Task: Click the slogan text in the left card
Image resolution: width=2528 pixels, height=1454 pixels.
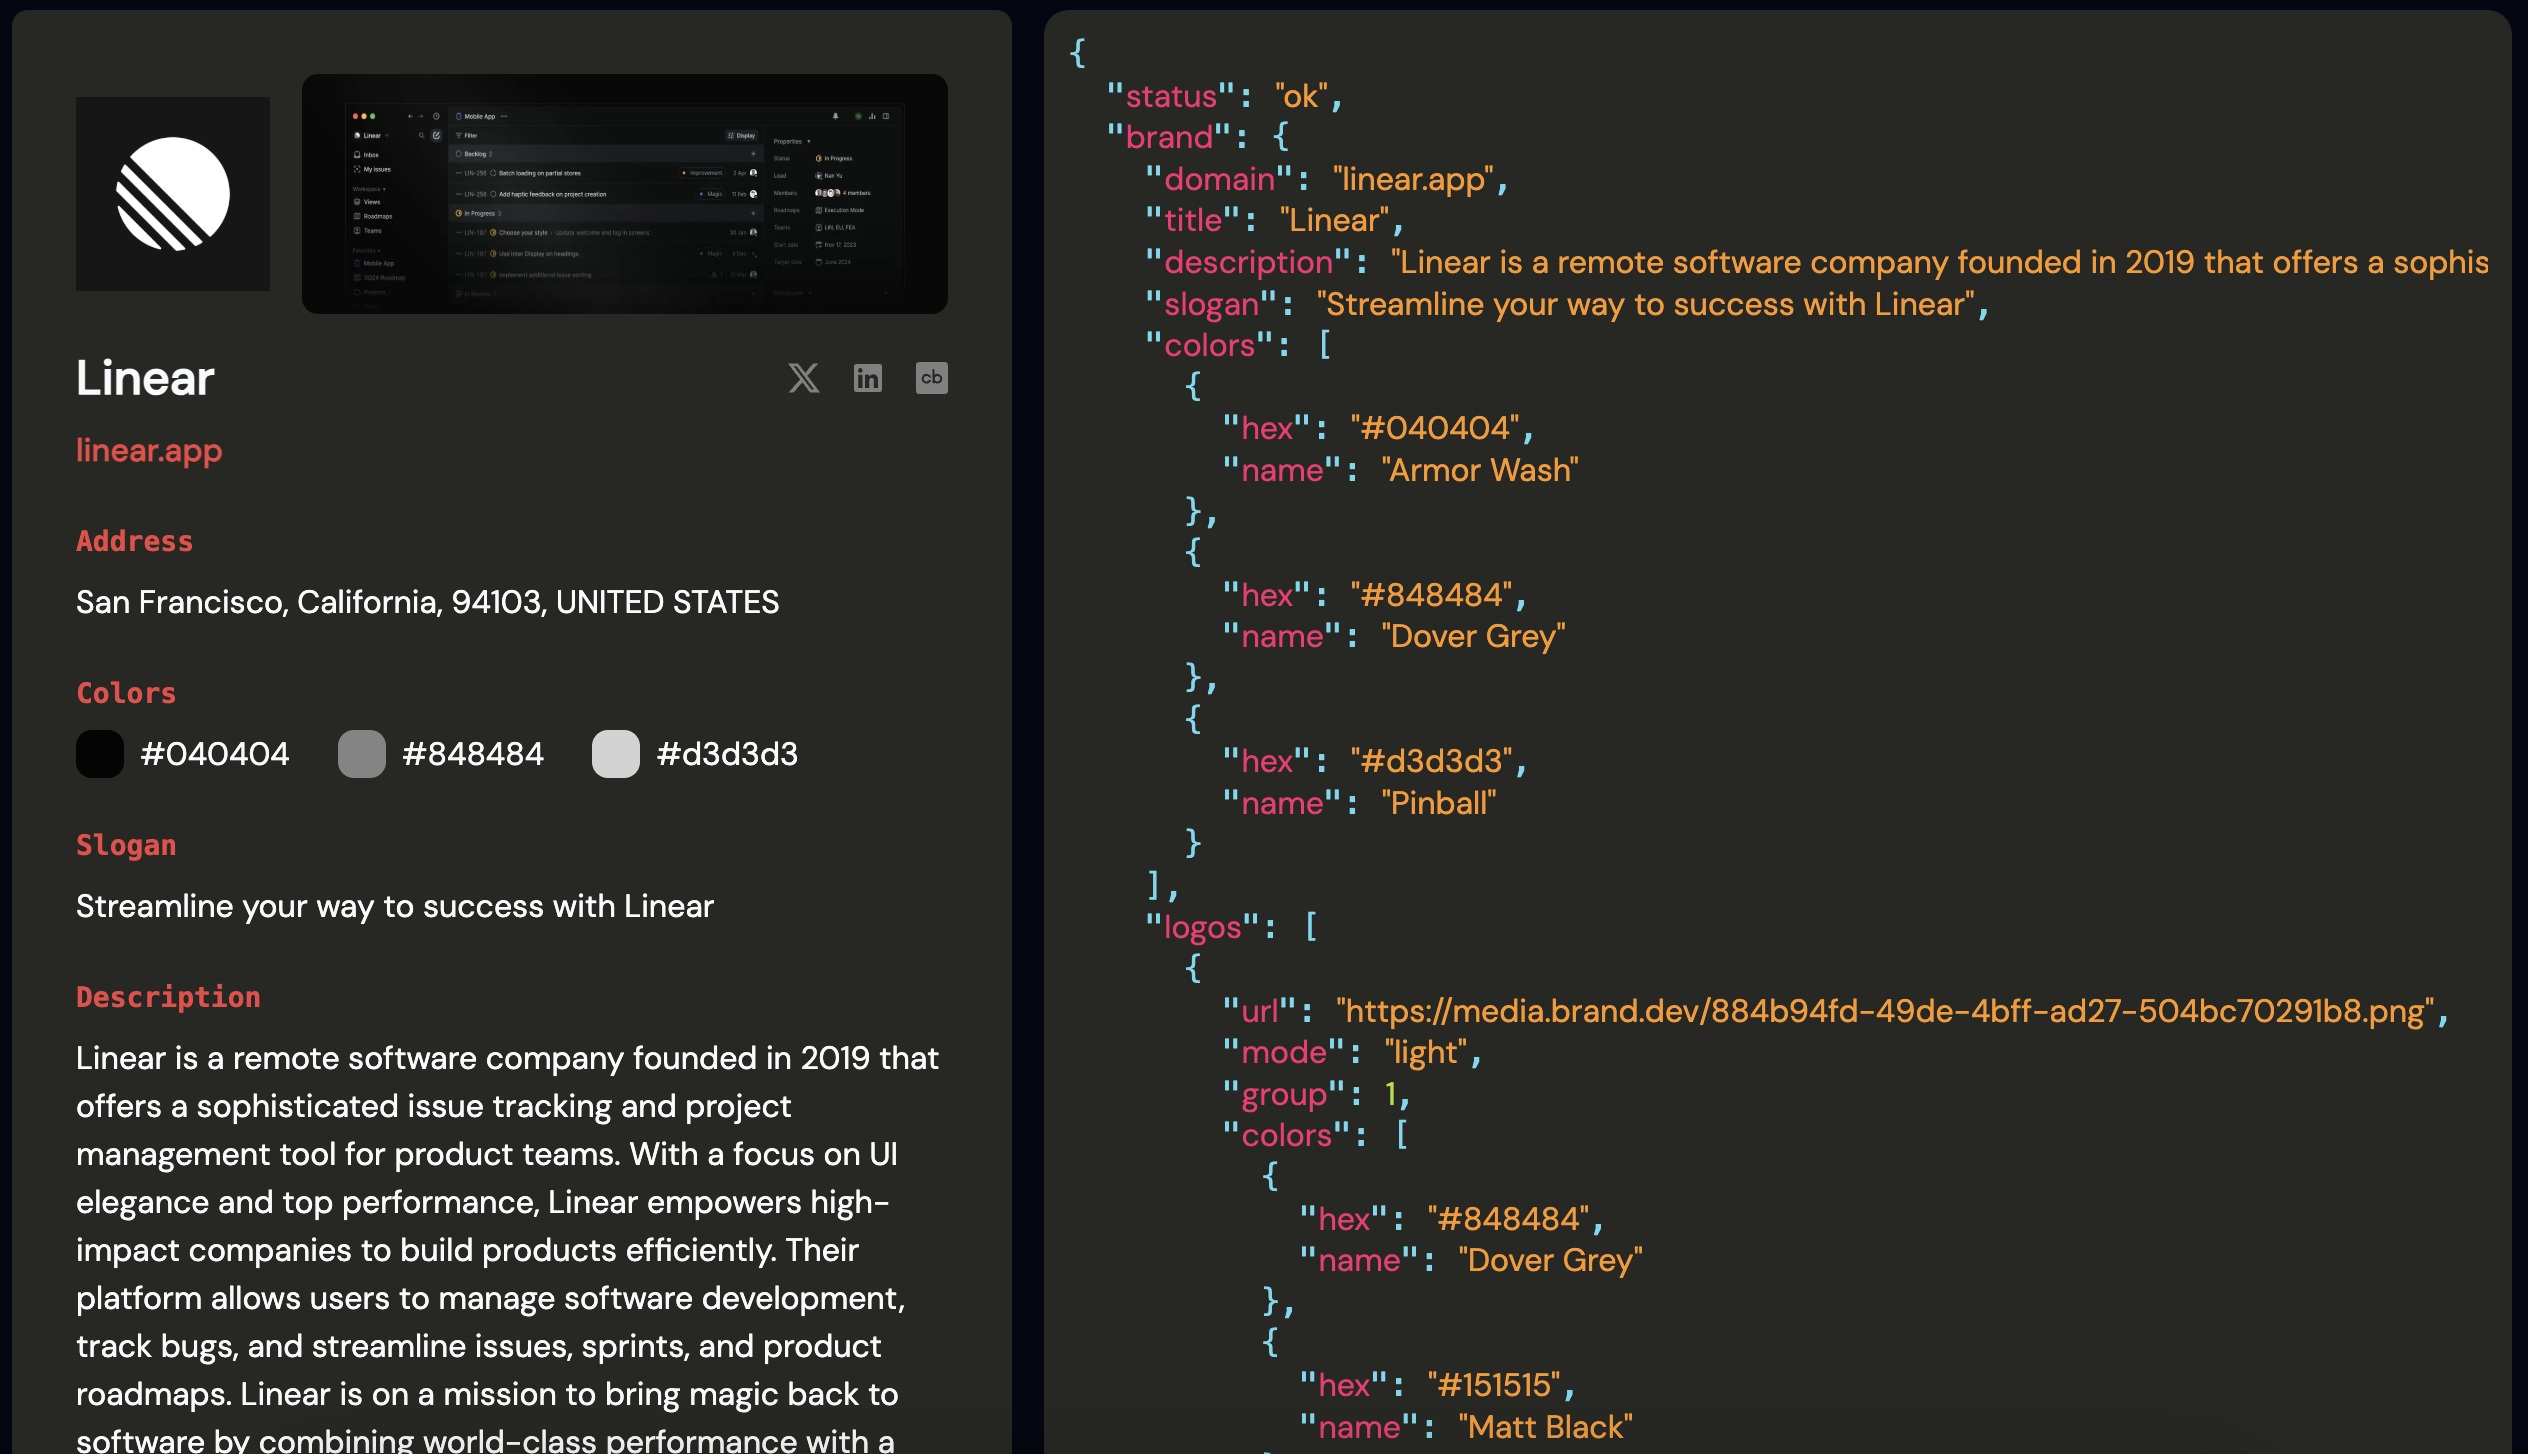Action: point(395,906)
